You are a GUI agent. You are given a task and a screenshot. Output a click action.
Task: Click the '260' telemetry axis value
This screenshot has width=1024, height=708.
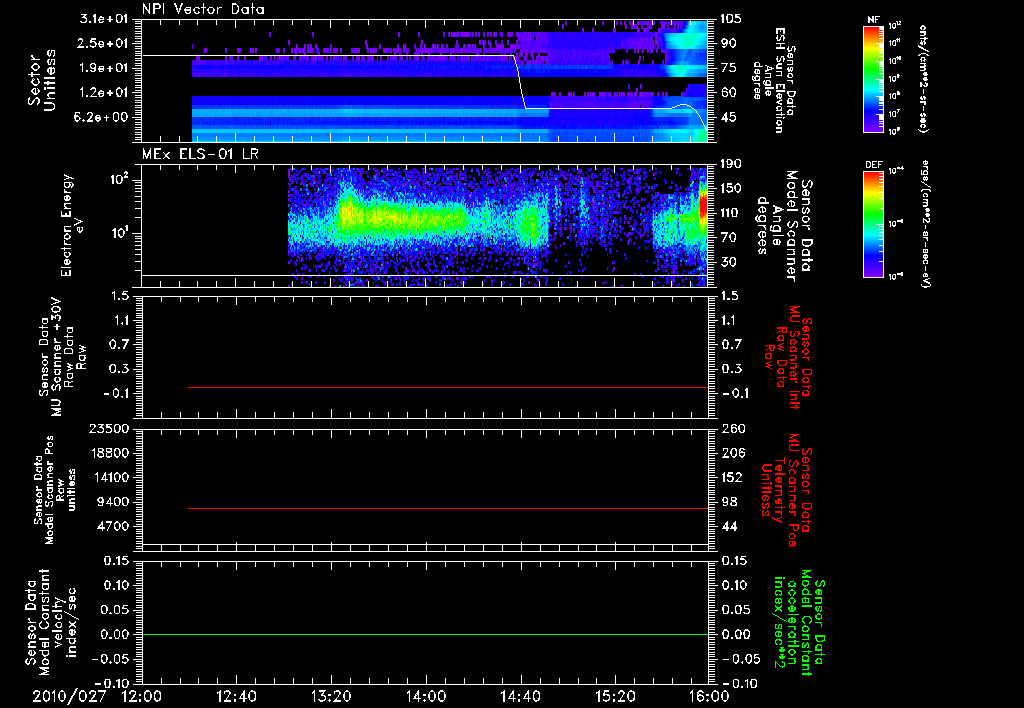[x=733, y=428]
